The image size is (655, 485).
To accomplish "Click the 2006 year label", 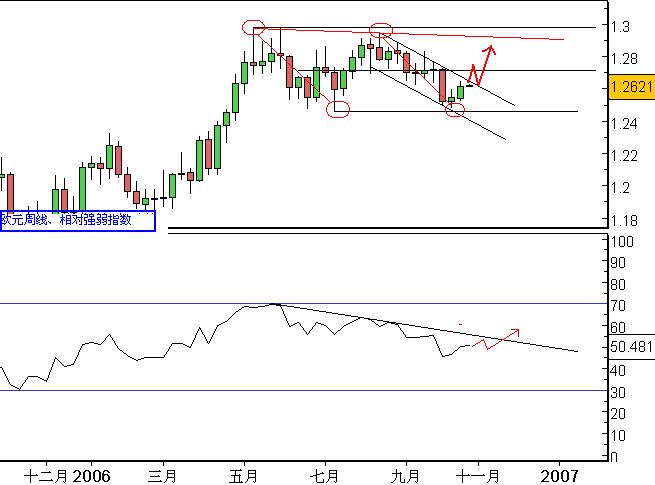I will click(91, 476).
